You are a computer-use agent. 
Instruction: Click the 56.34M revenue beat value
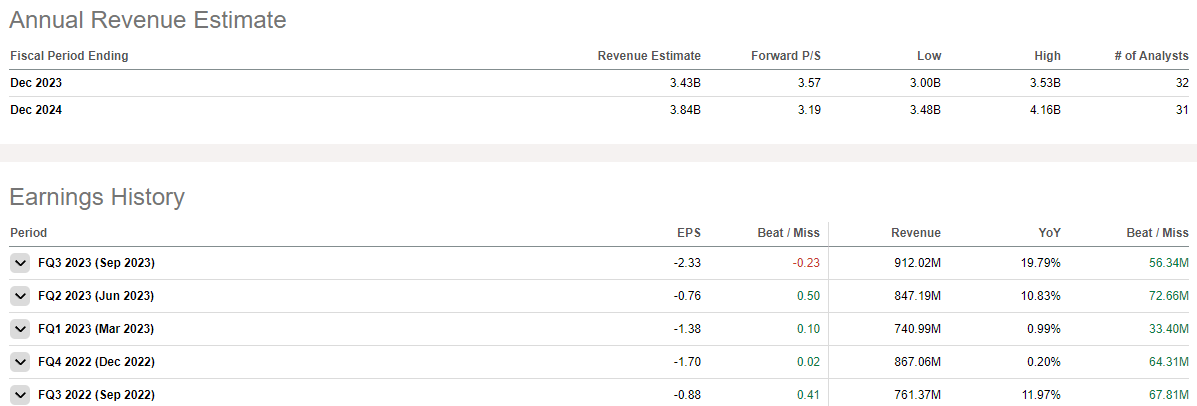(1162, 263)
